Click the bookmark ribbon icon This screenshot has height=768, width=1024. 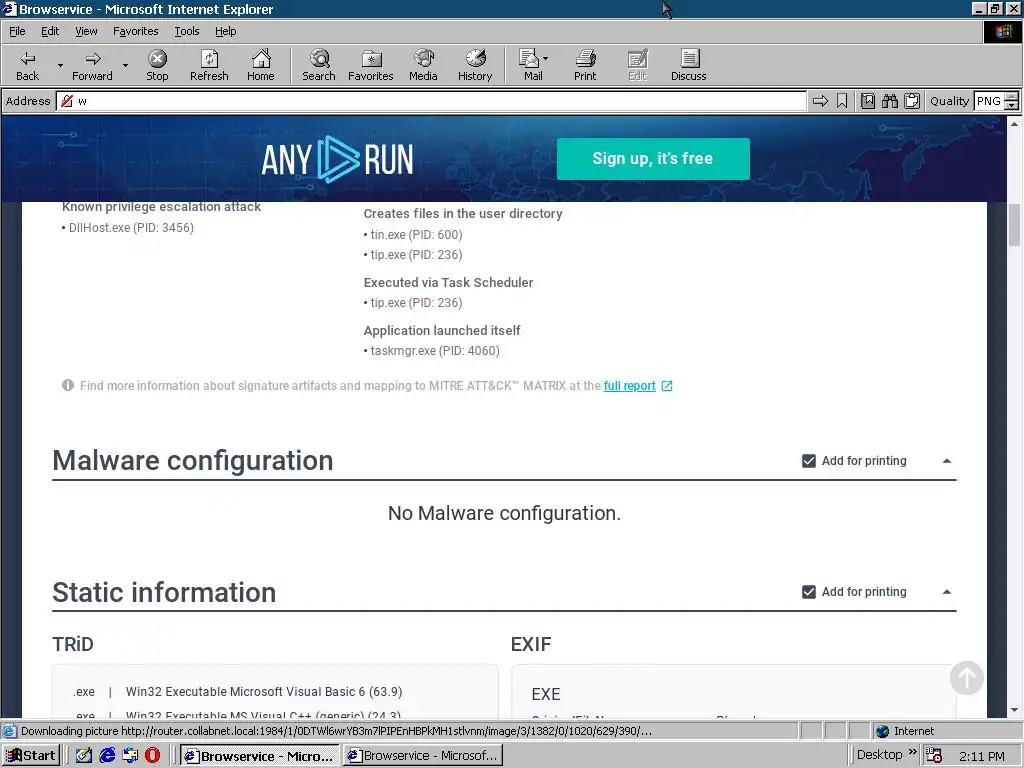pos(842,101)
